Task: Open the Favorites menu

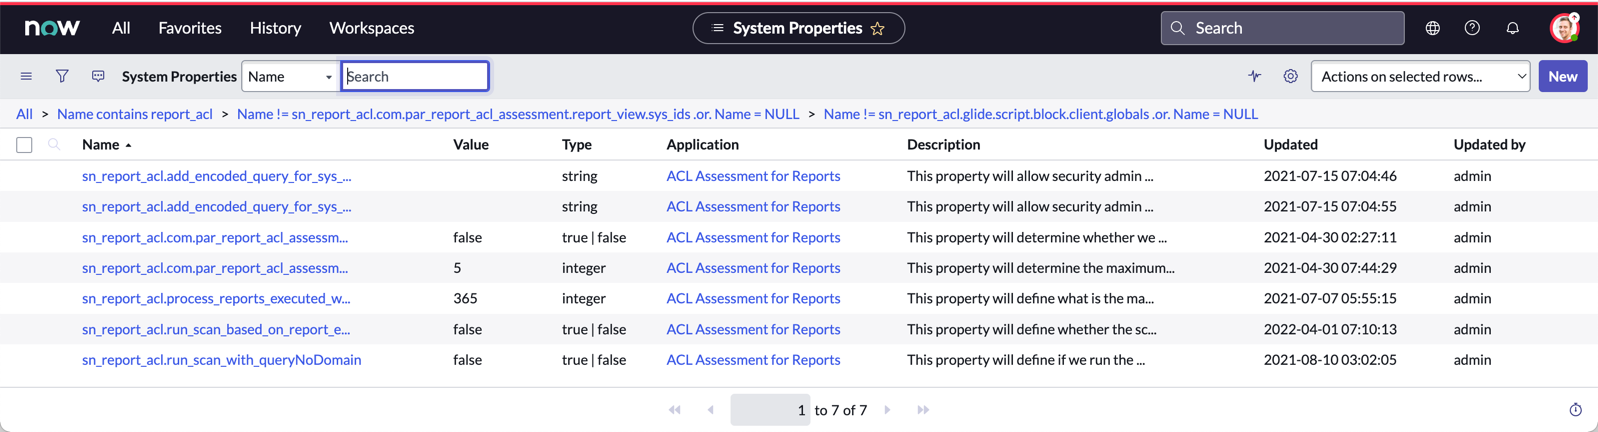Action: click(x=190, y=28)
